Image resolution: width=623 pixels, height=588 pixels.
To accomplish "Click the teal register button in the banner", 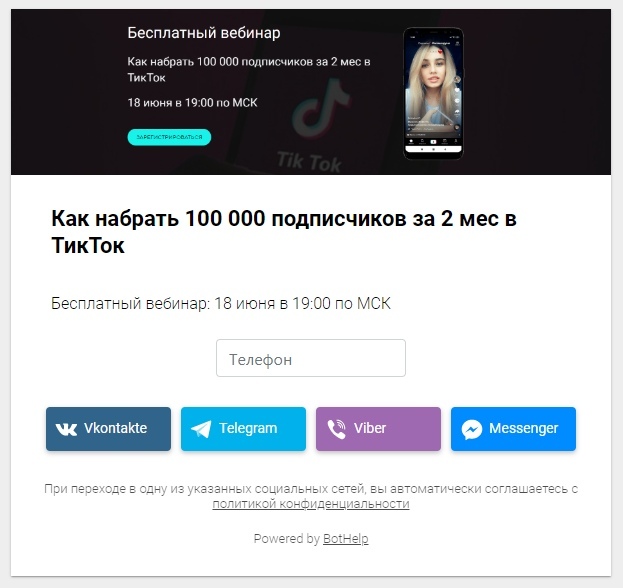I will [x=169, y=137].
